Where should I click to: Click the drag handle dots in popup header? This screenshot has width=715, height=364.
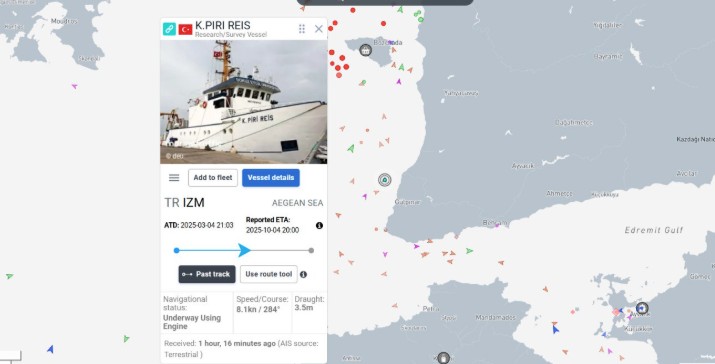click(x=302, y=29)
